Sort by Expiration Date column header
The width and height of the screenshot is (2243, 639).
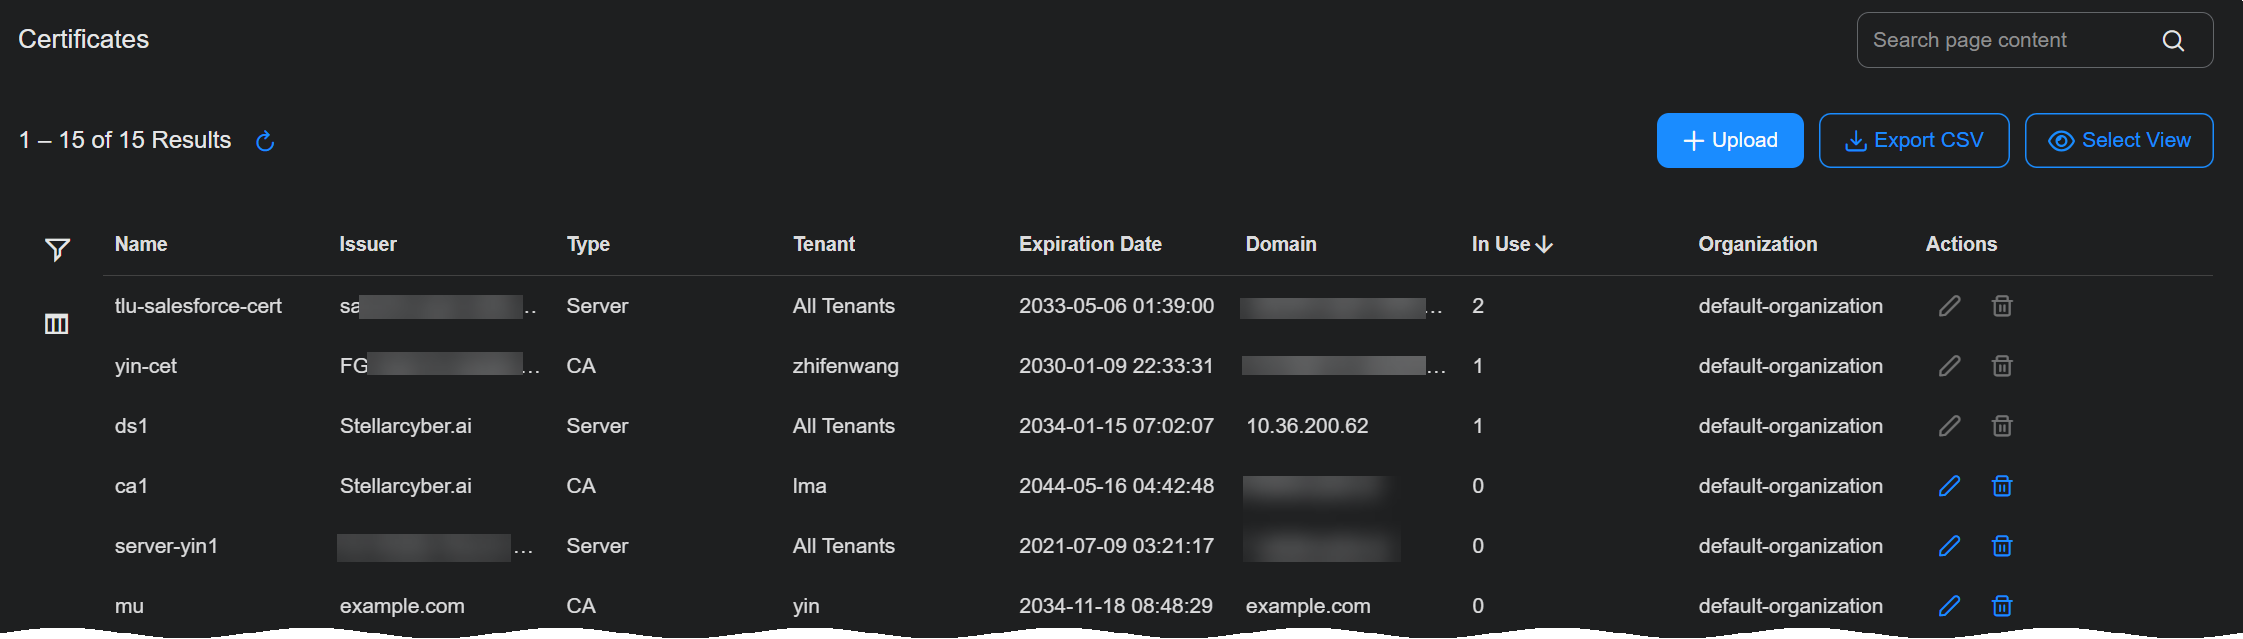click(x=1090, y=244)
